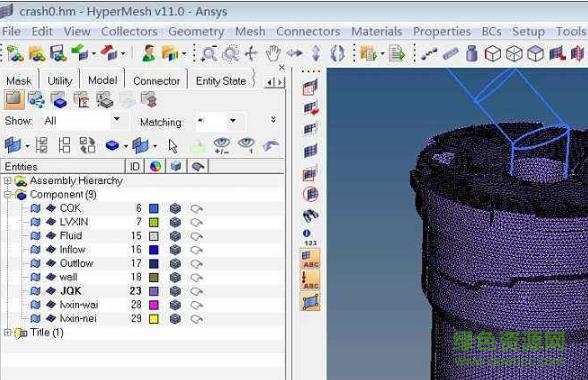The width and height of the screenshot is (588, 380).
Task: Switch to the Utility tab
Action: 60,81
